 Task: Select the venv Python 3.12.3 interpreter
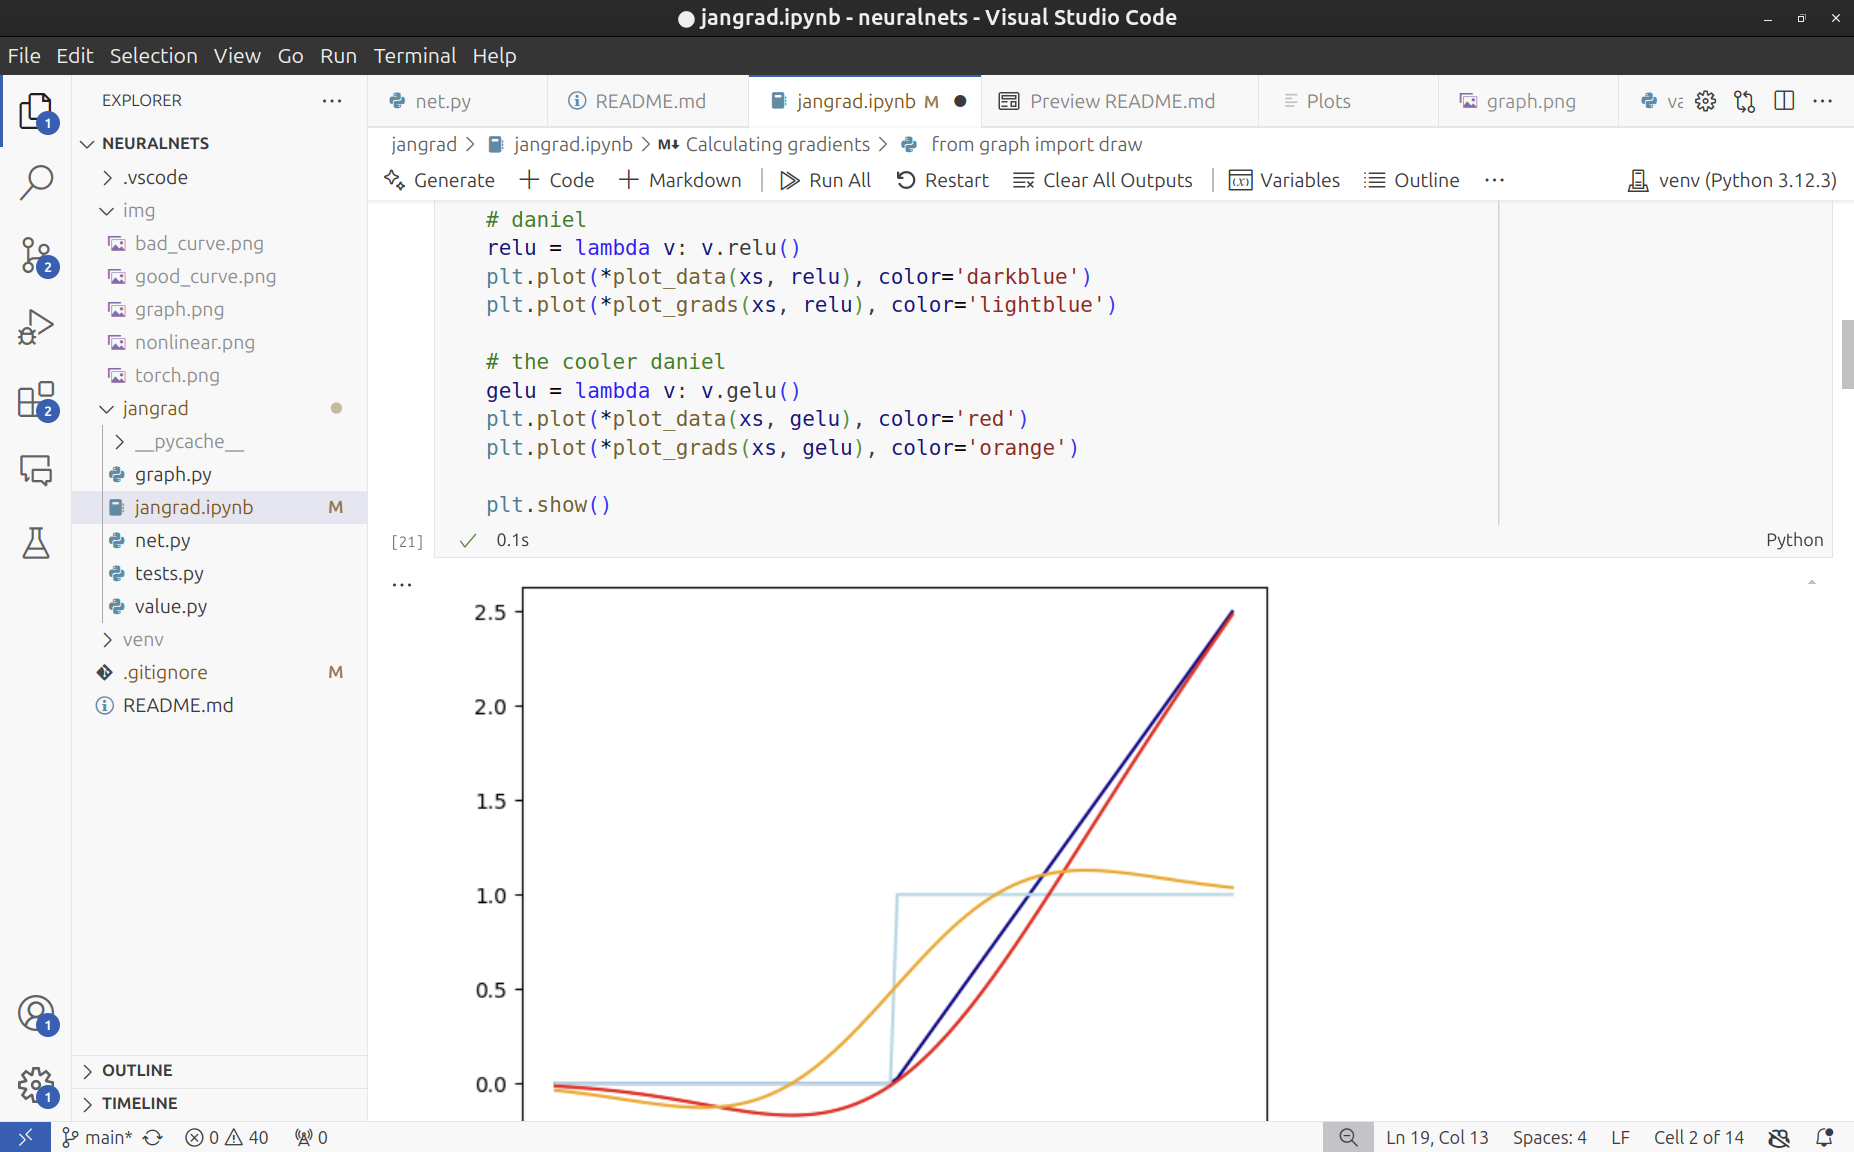(1732, 180)
